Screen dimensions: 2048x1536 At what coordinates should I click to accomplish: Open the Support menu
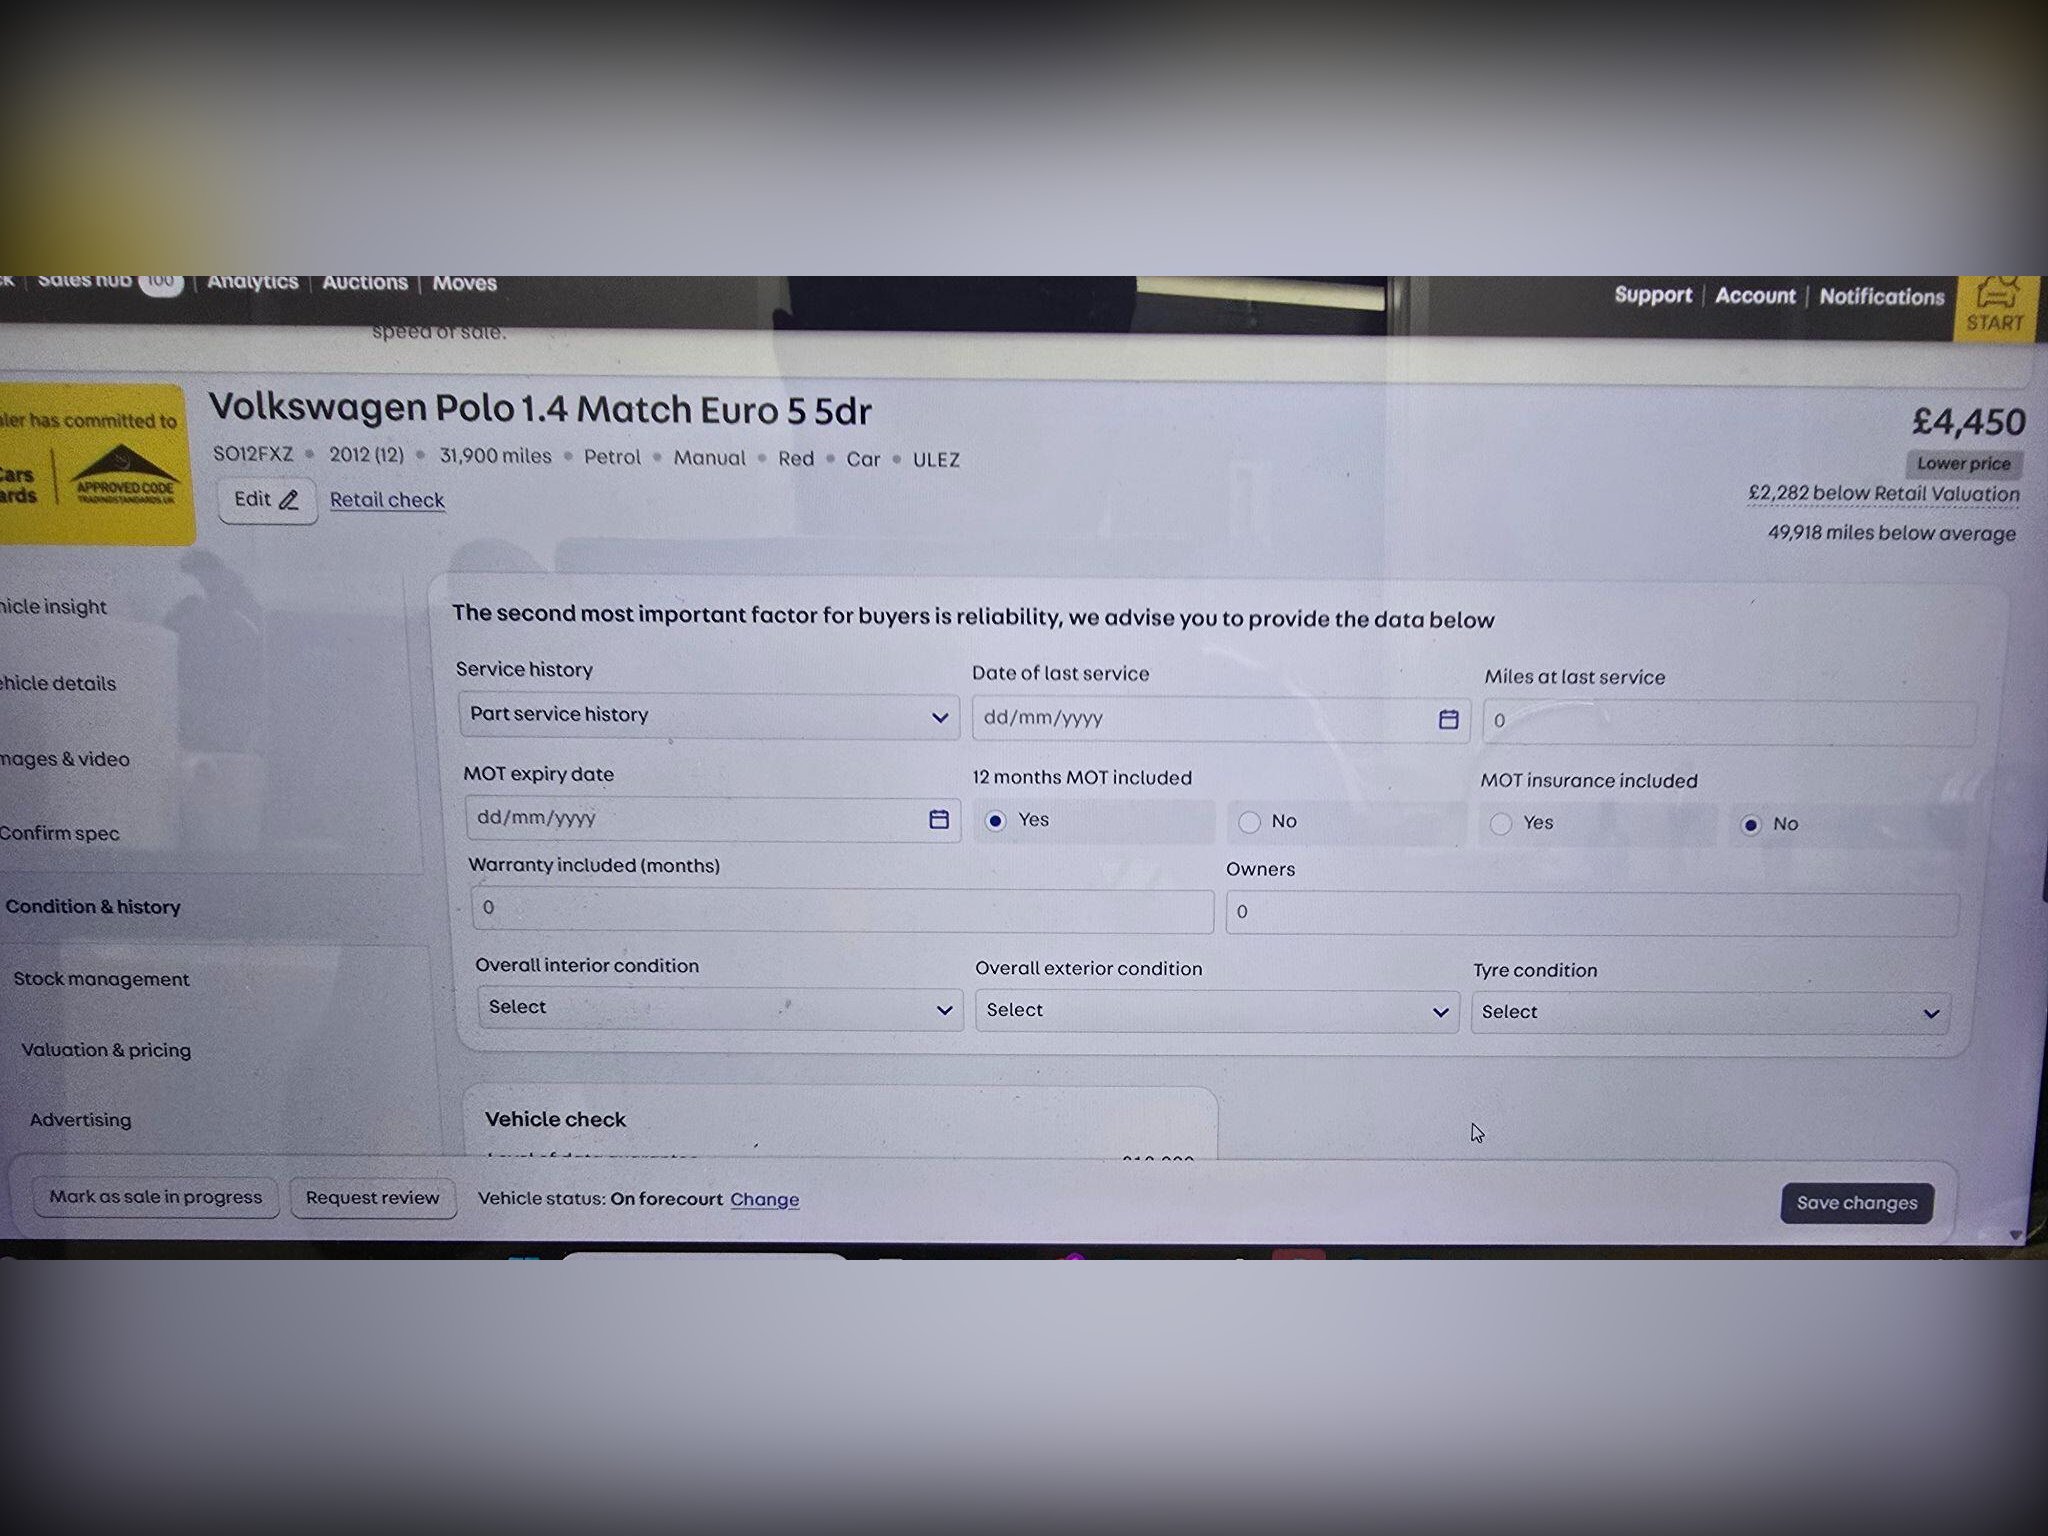1653,295
